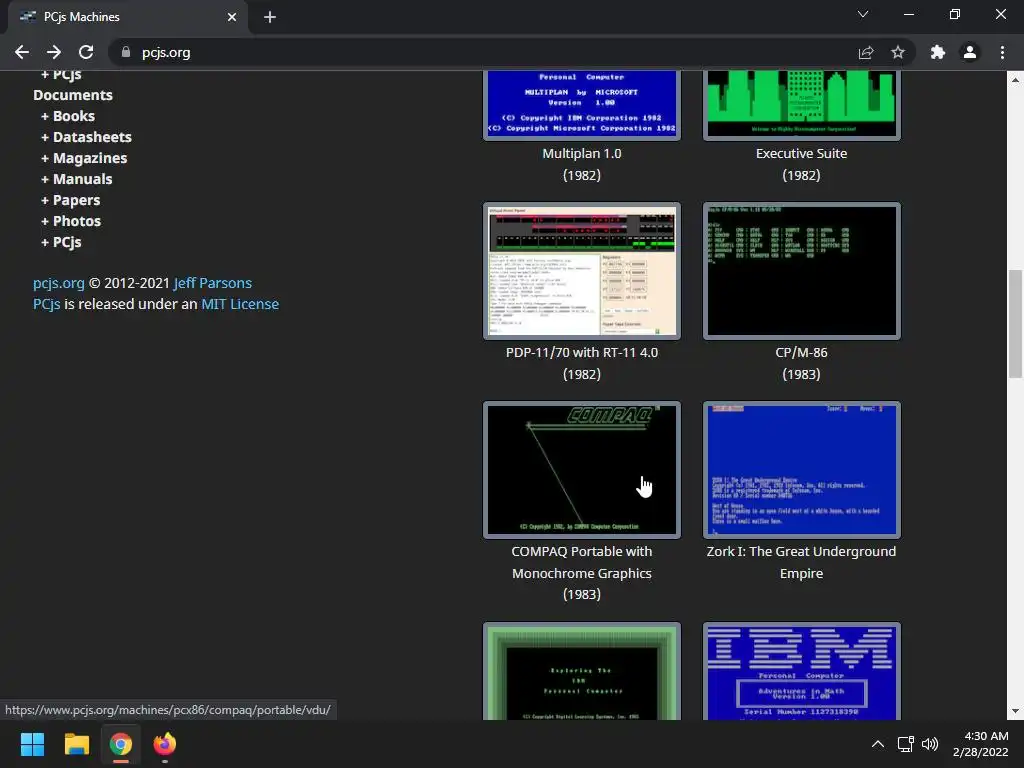
Task: Click COMPAQ Portable with Monochrome Graphics caption
Action: (x=582, y=562)
